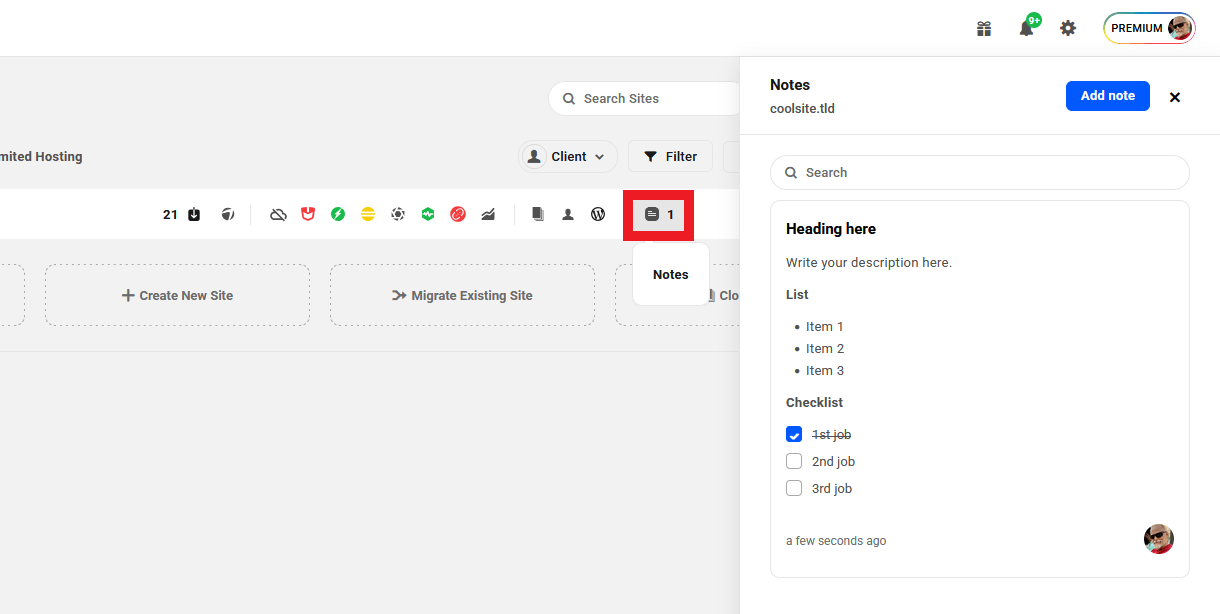Focus the Search Sites field
The image size is (1220, 614).
[646, 98]
